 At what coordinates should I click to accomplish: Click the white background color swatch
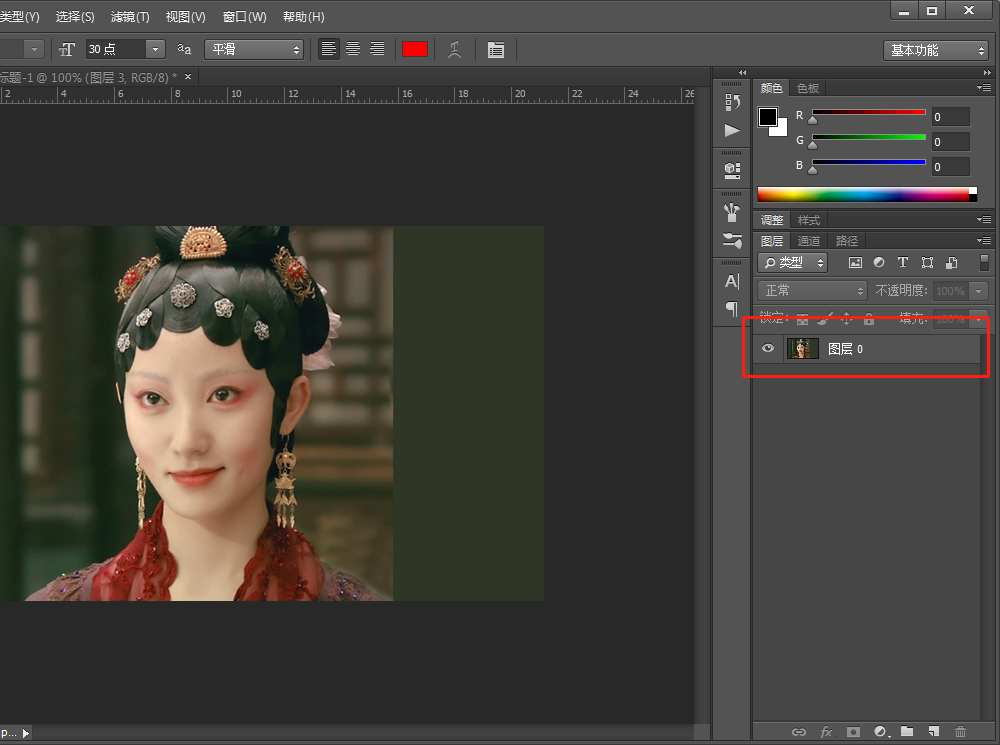tap(781, 129)
